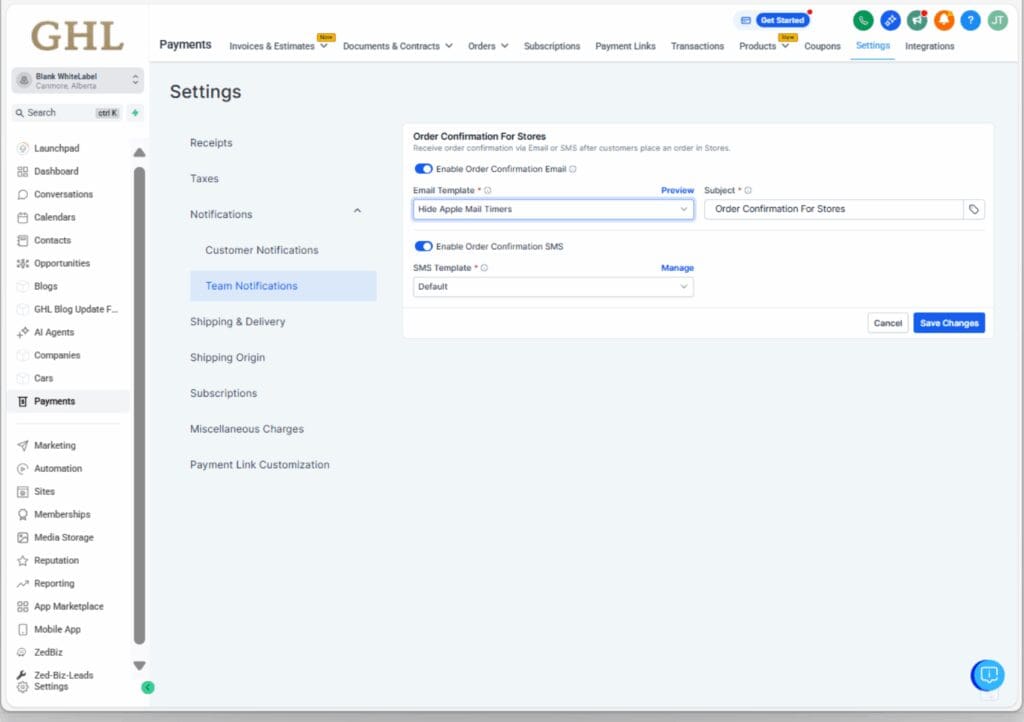Turn off Enable Order Confirmation SMS
Viewport: 1024px width, 722px height.
pos(423,246)
